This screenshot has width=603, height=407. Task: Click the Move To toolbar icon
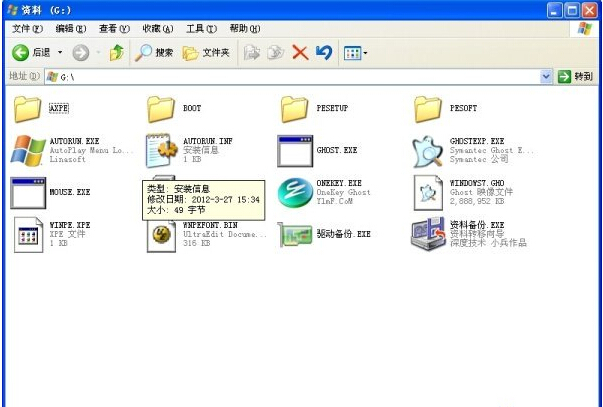click(x=252, y=52)
